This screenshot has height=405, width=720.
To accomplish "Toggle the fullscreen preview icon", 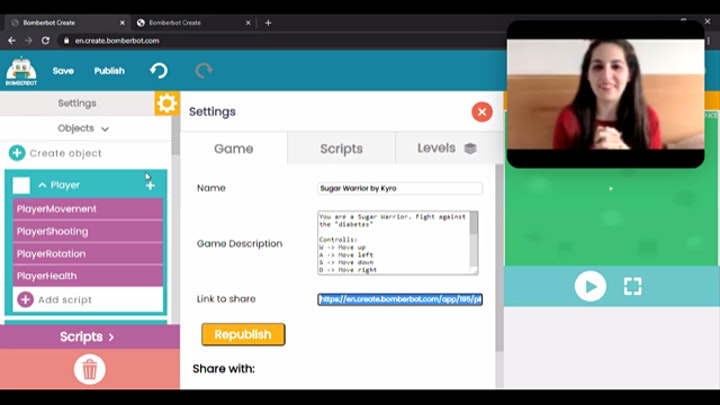I will 632,286.
